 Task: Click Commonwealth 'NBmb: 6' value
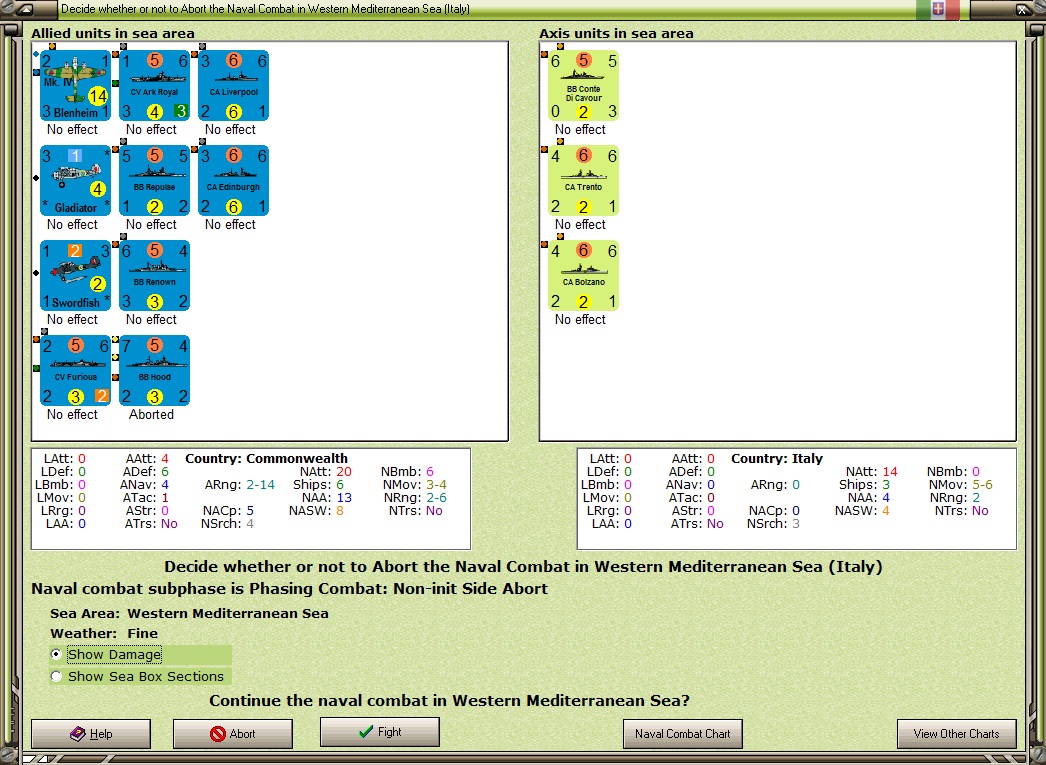[x=407, y=472]
